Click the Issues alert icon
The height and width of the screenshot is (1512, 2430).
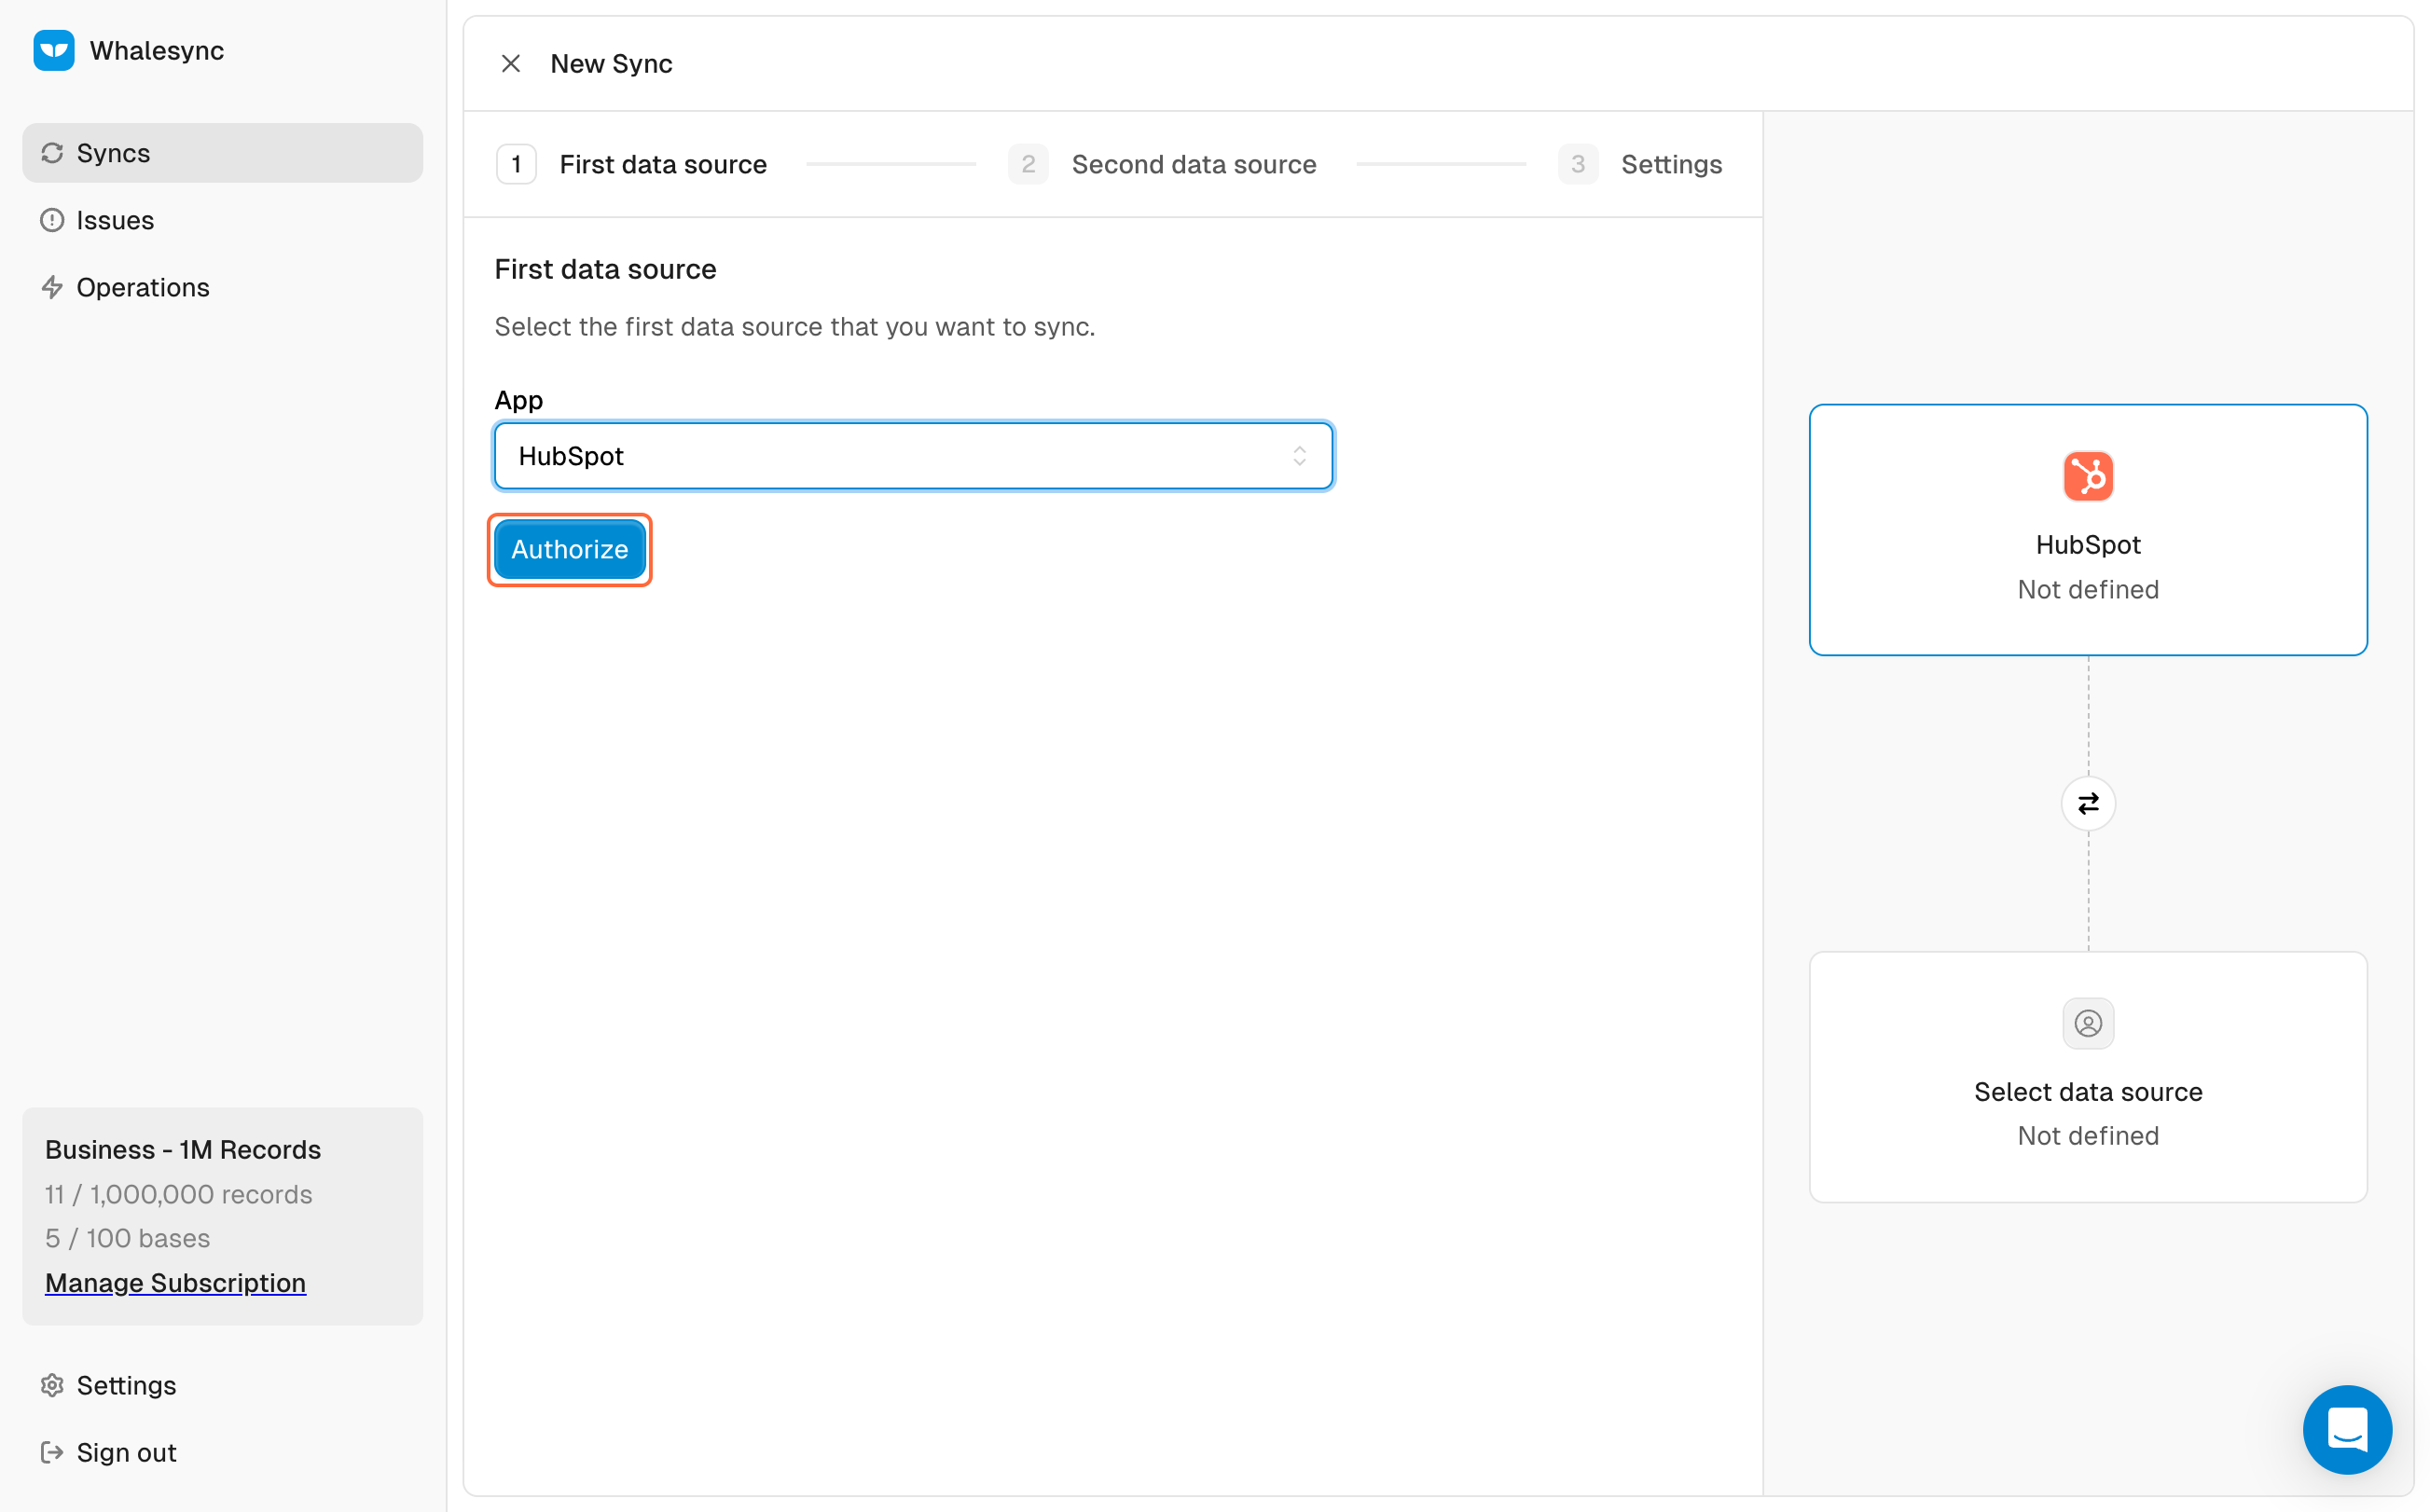click(52, 220)
